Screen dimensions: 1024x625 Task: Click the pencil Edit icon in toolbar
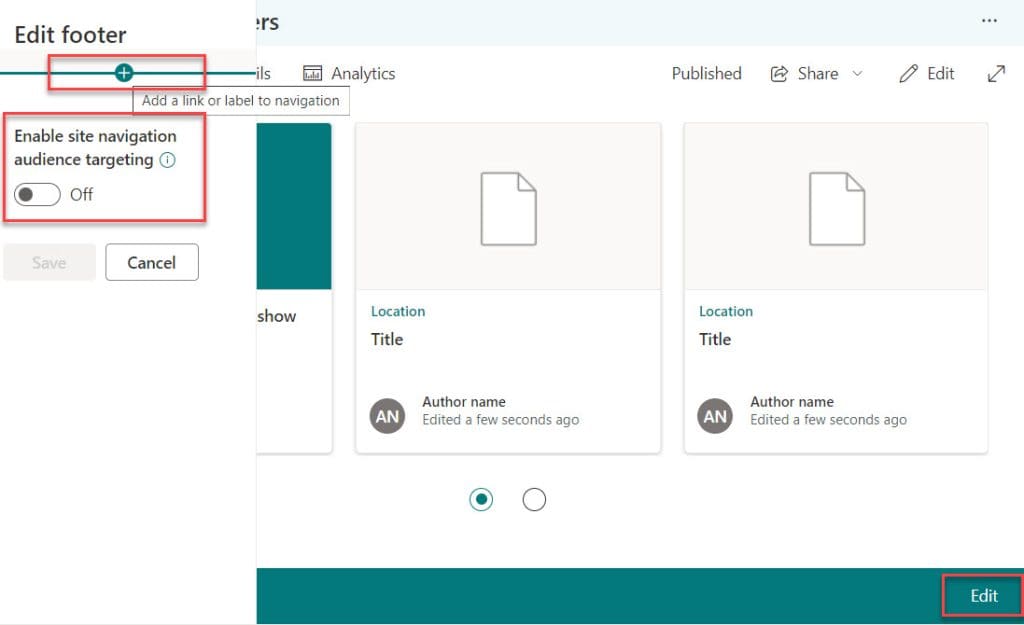908,73
